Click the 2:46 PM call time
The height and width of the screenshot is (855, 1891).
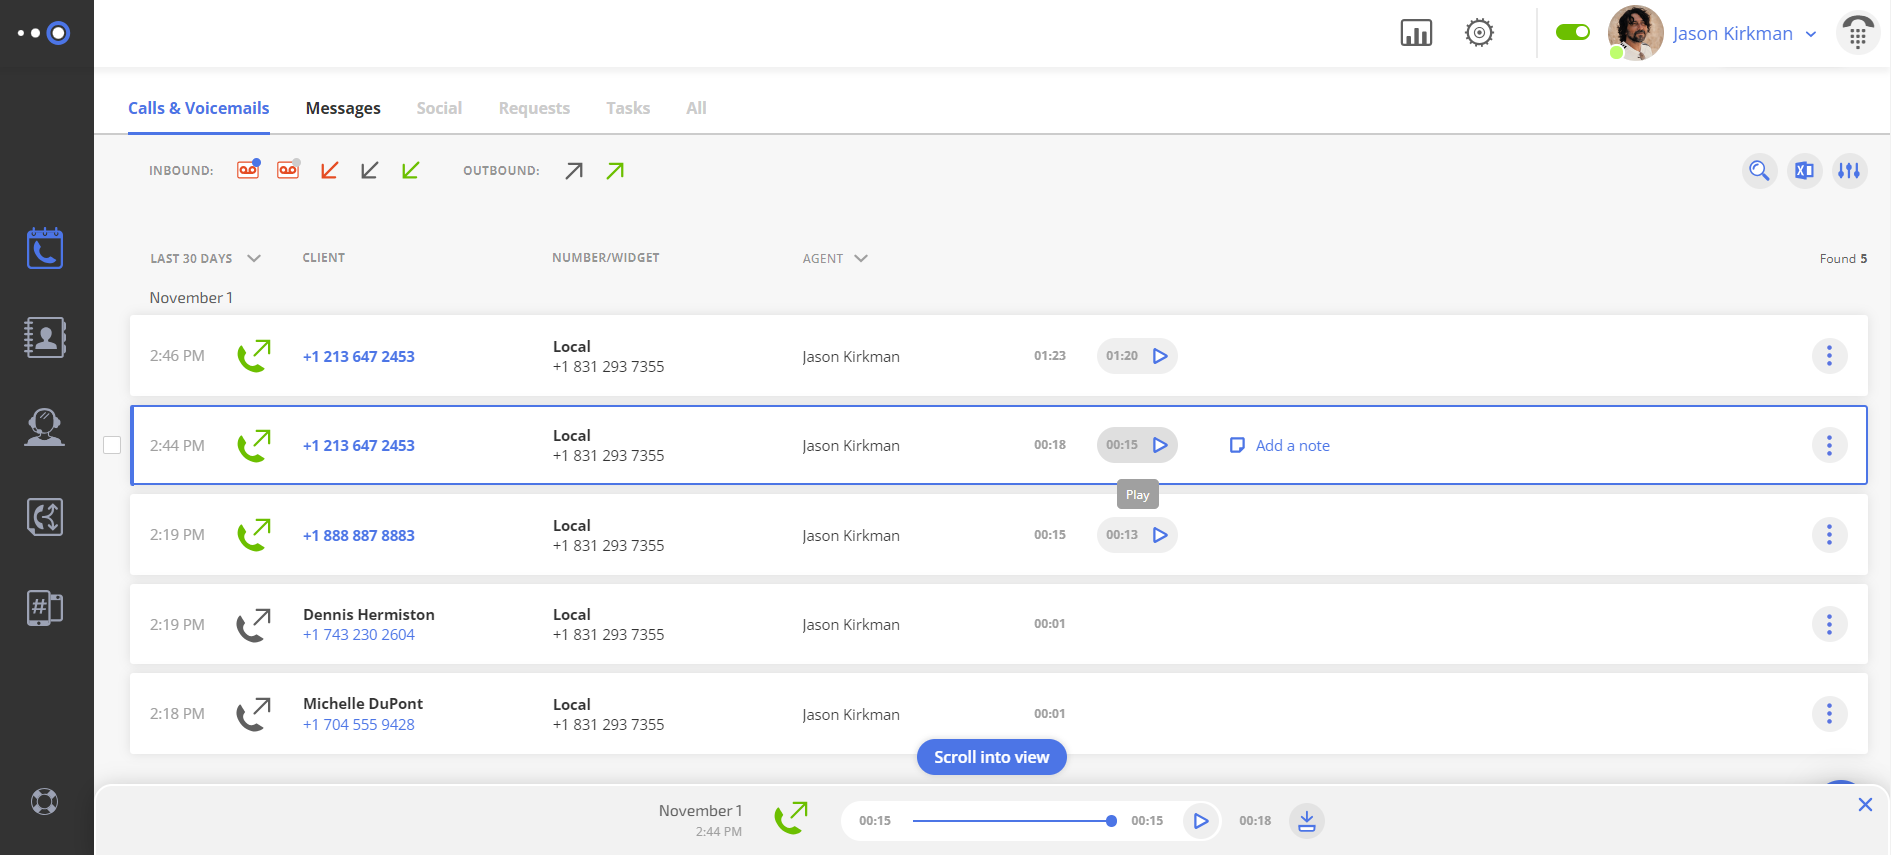[x=177, y=356]
